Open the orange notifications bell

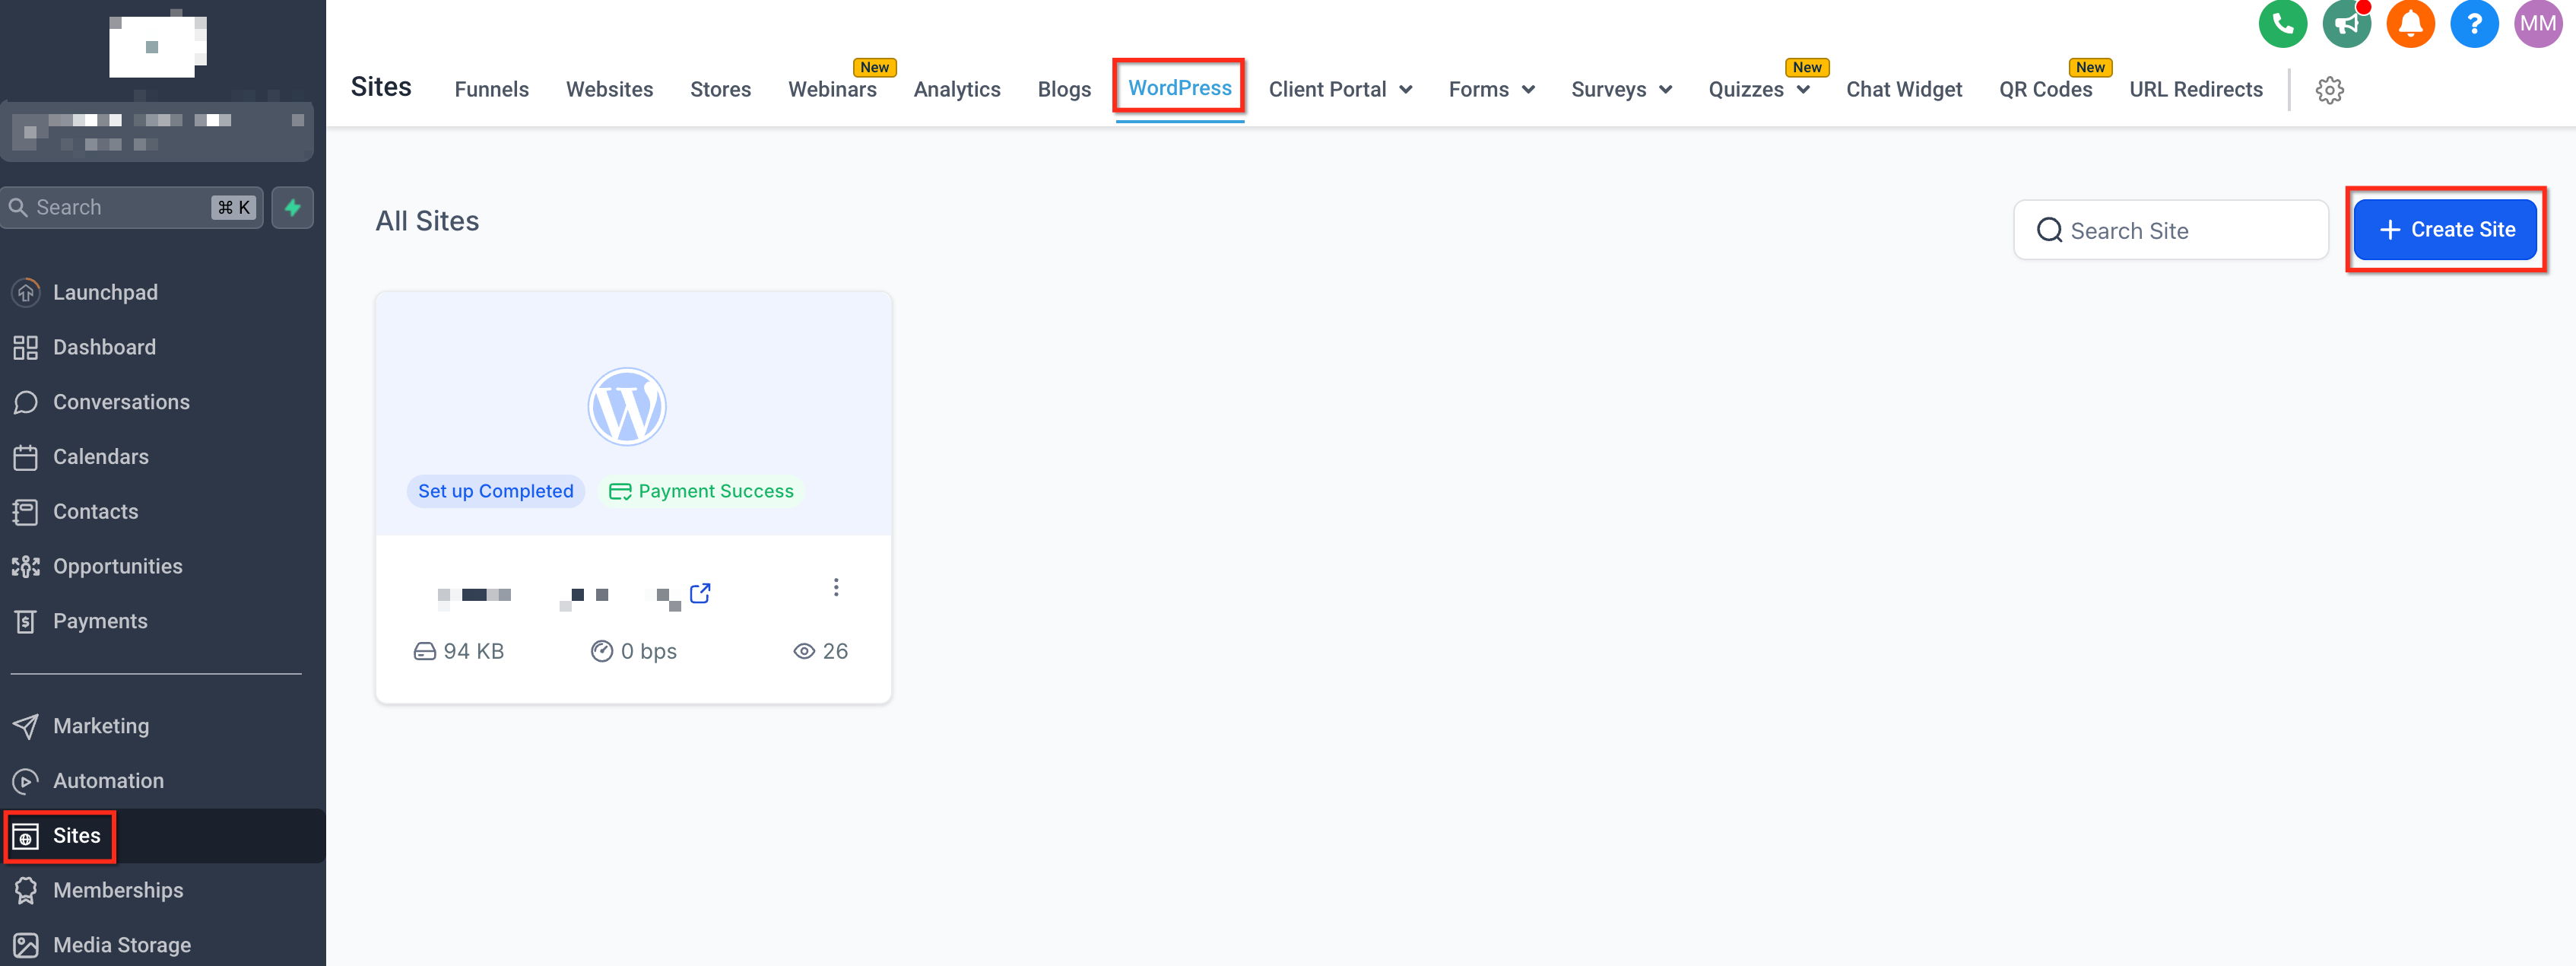tap(2410, 24)
